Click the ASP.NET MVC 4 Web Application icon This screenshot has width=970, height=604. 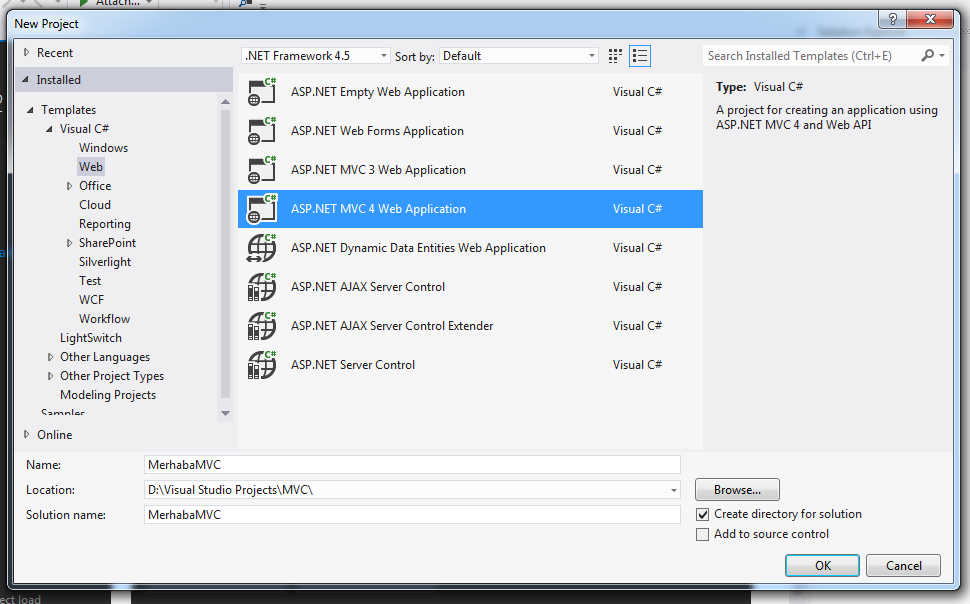[x=262, y=209]
